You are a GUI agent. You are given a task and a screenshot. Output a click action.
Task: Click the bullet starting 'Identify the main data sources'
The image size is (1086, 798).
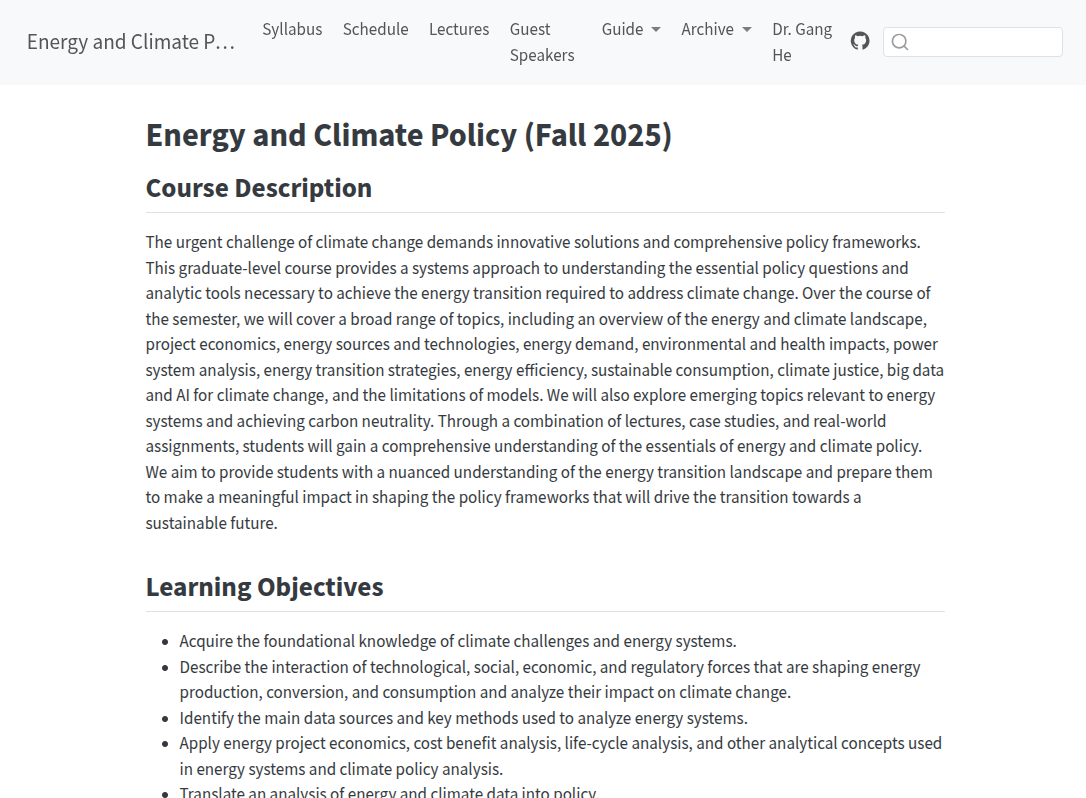(x=463, y=718)
